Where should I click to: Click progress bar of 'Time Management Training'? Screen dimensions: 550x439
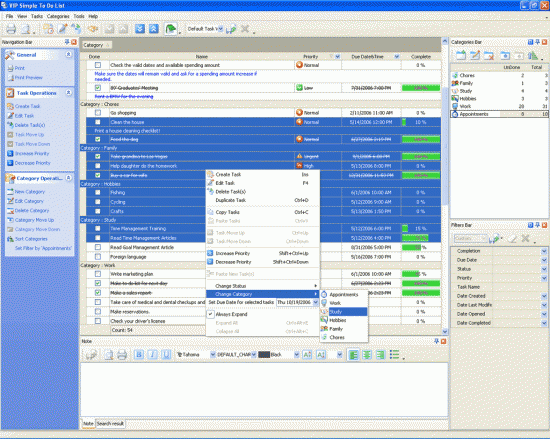pyautogui.click(x=421, y=229)
